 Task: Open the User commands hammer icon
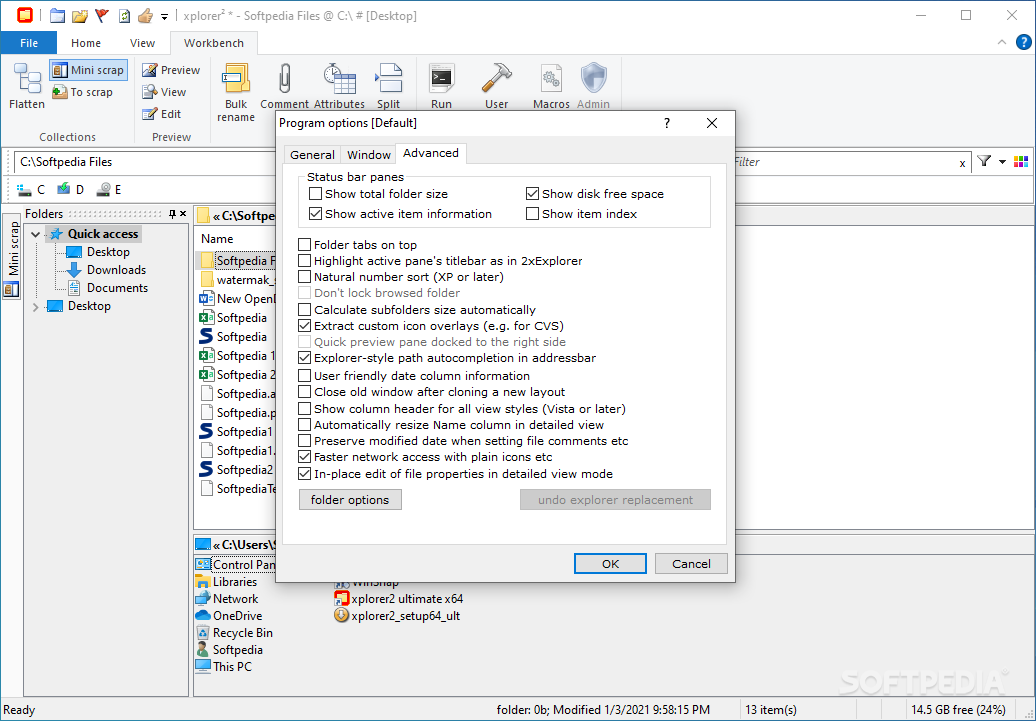(496, 79)
